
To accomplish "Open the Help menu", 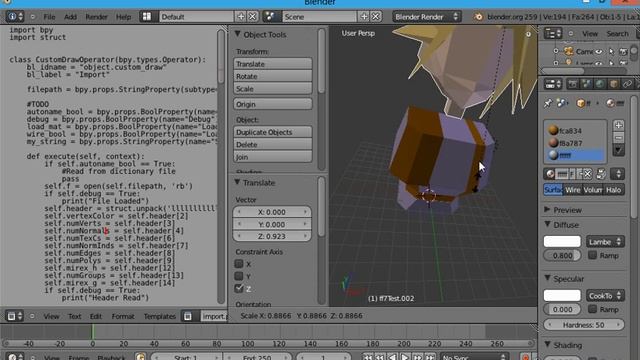I will click(x=124, y=17).
